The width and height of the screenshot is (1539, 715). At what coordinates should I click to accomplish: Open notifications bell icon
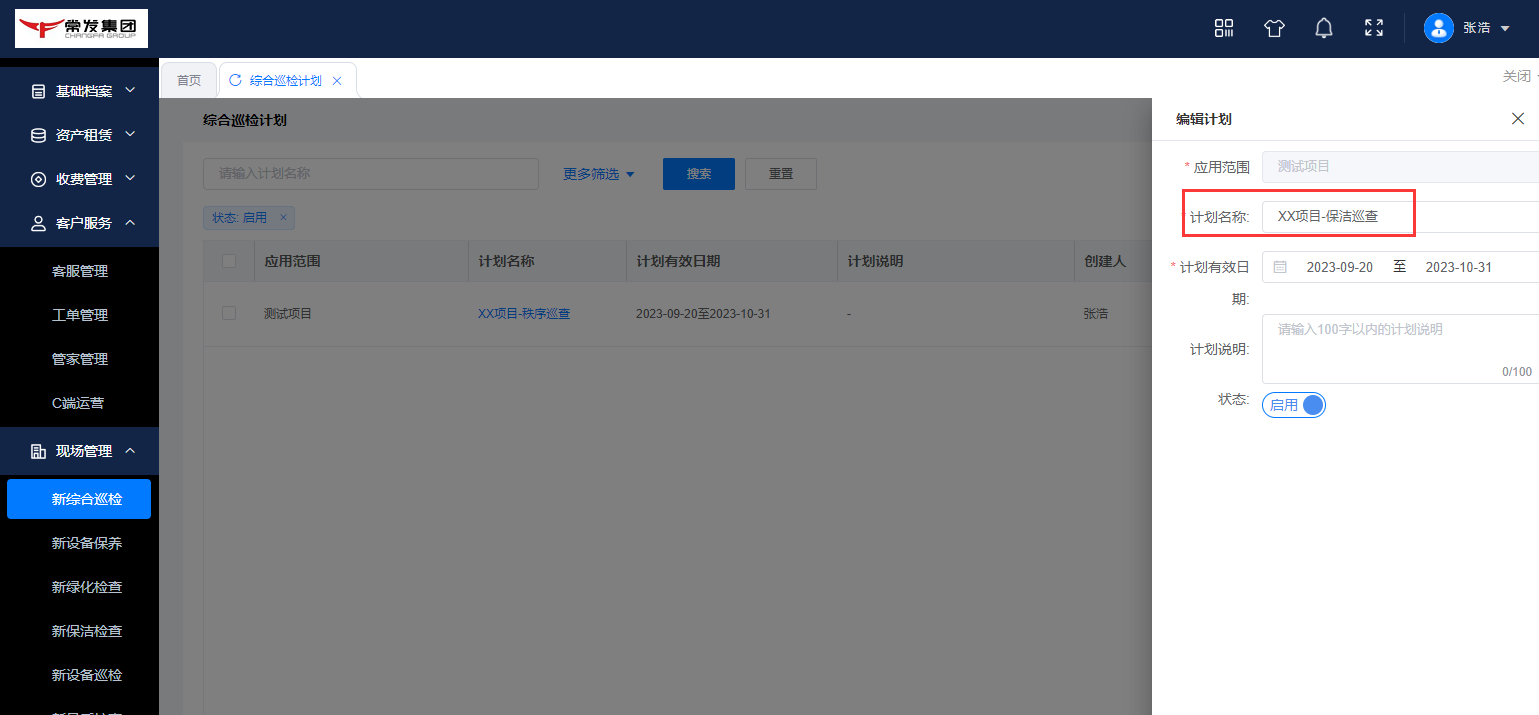(1324, 28)
